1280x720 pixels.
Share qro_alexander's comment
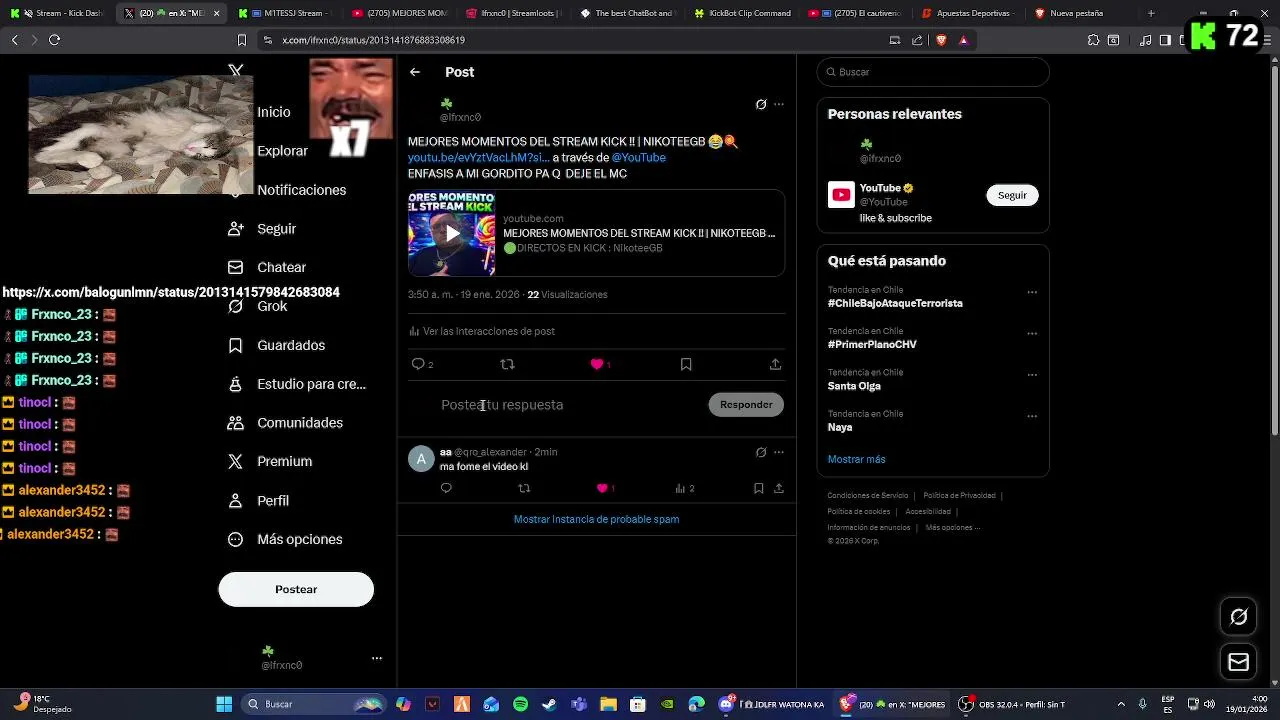pos(778,488)
